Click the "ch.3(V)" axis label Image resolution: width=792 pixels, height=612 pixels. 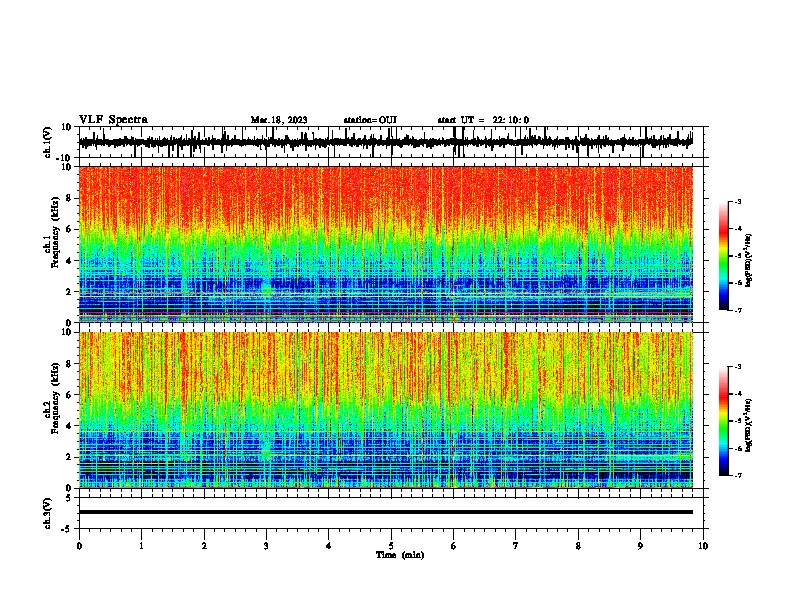(x=48, y=513)
